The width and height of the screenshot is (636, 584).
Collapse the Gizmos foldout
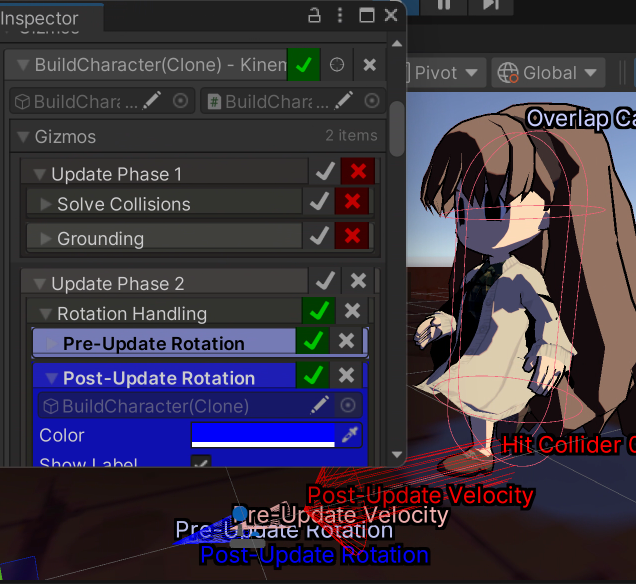tap(24, 137)
